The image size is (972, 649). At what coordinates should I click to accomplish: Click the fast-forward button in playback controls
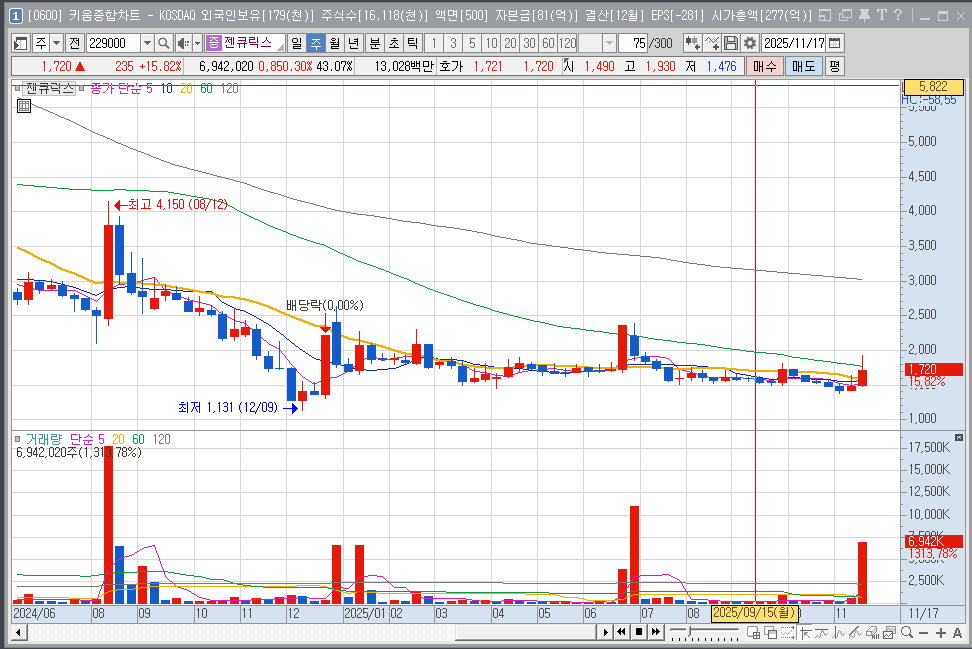pos(655,632)
